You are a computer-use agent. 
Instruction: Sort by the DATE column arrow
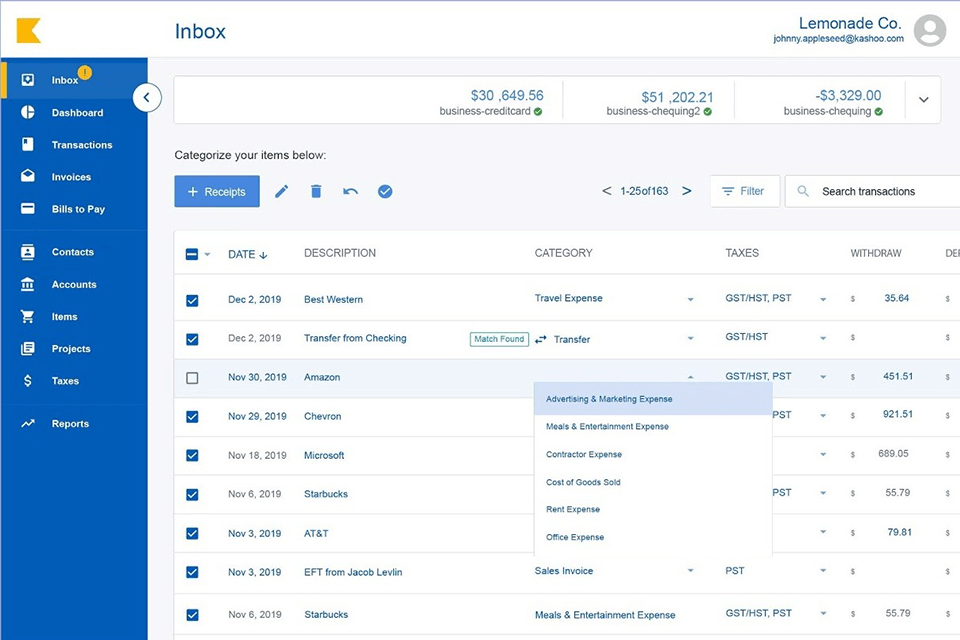tap(263, 255)
